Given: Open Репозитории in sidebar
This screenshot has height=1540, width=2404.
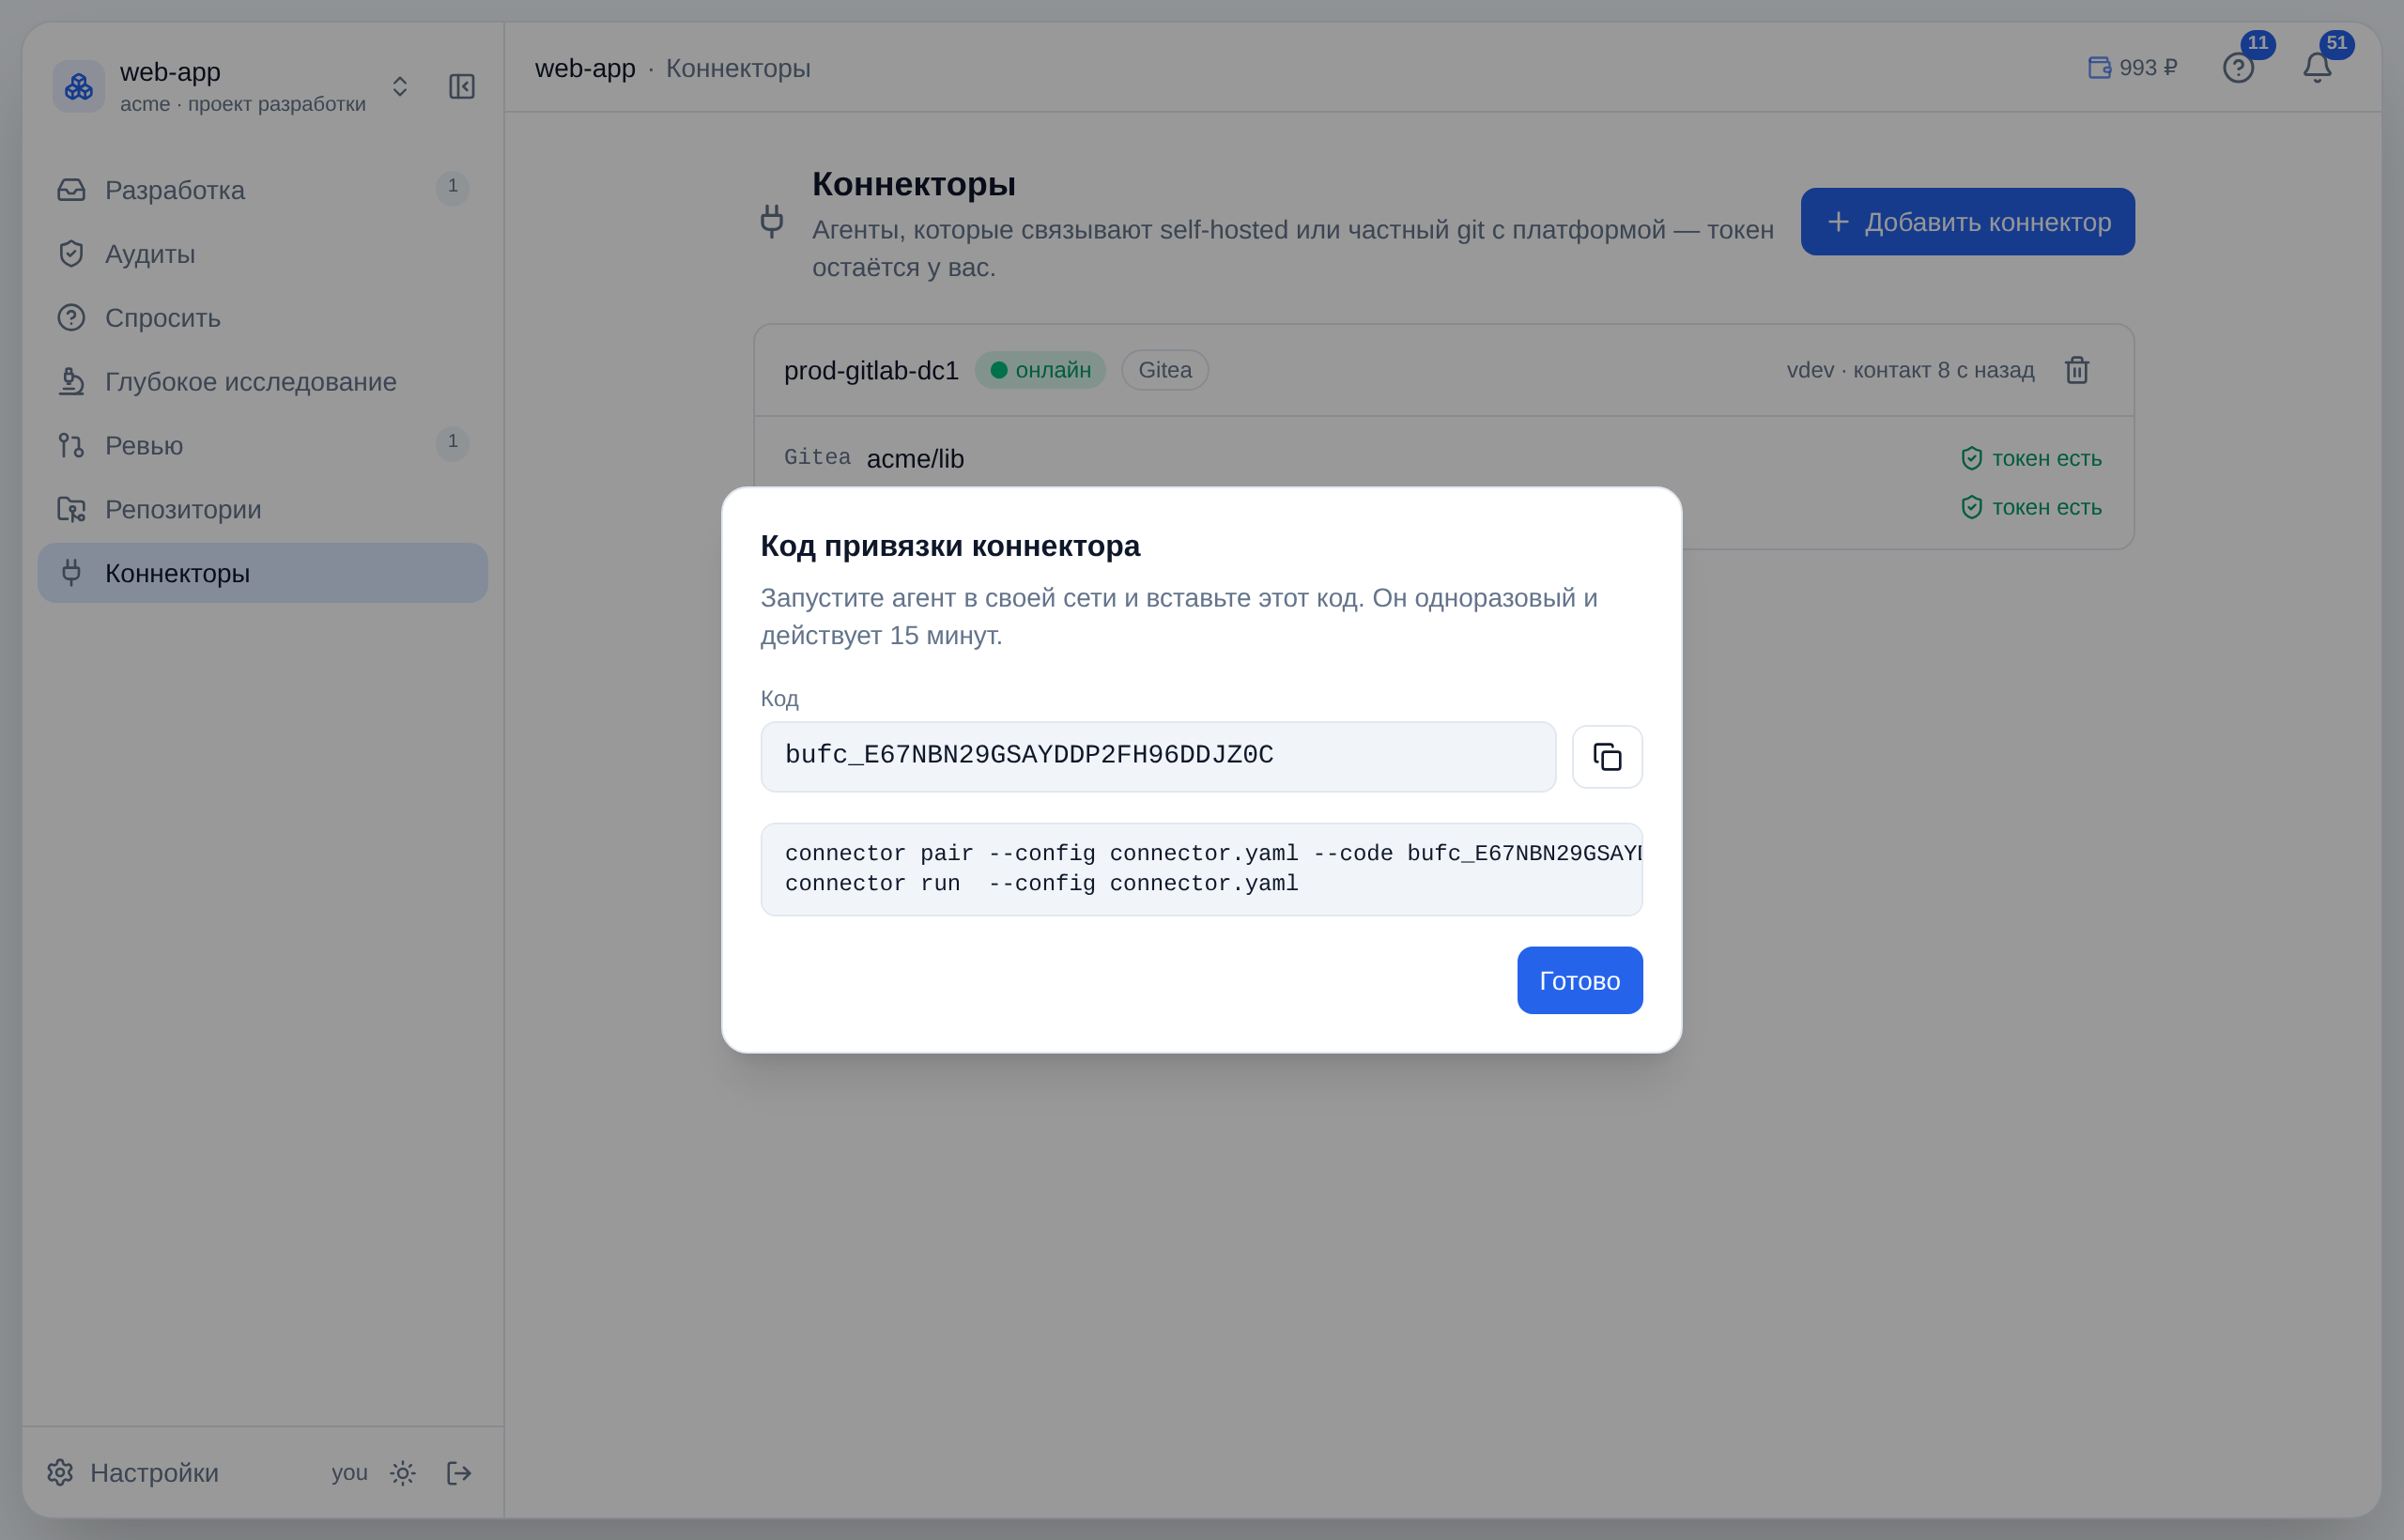Looking at the screenshot, I should coord(262,509).
